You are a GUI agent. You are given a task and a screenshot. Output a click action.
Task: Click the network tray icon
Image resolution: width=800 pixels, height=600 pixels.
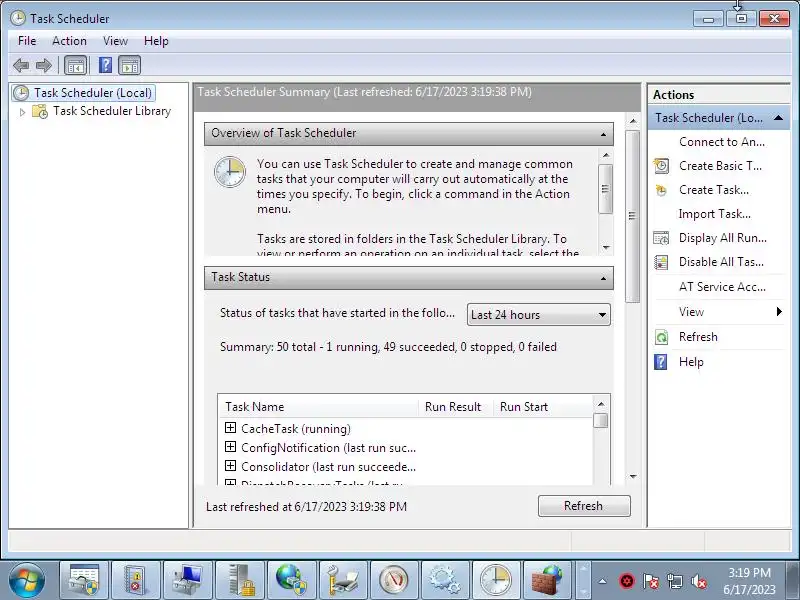pos(674,581)
